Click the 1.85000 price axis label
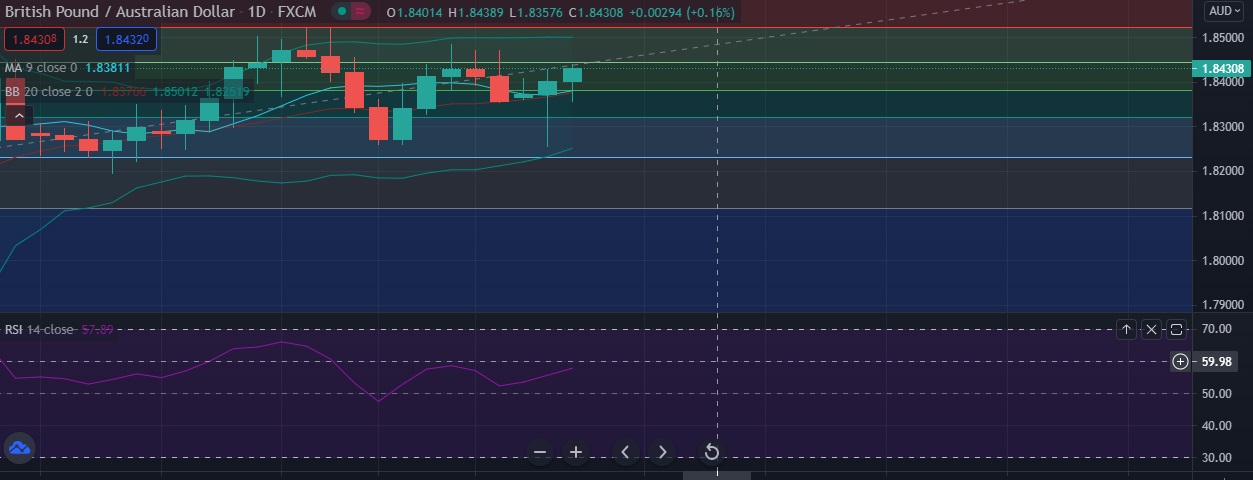The height and width of the screenshot is (480, 1253). (1223, 38)
